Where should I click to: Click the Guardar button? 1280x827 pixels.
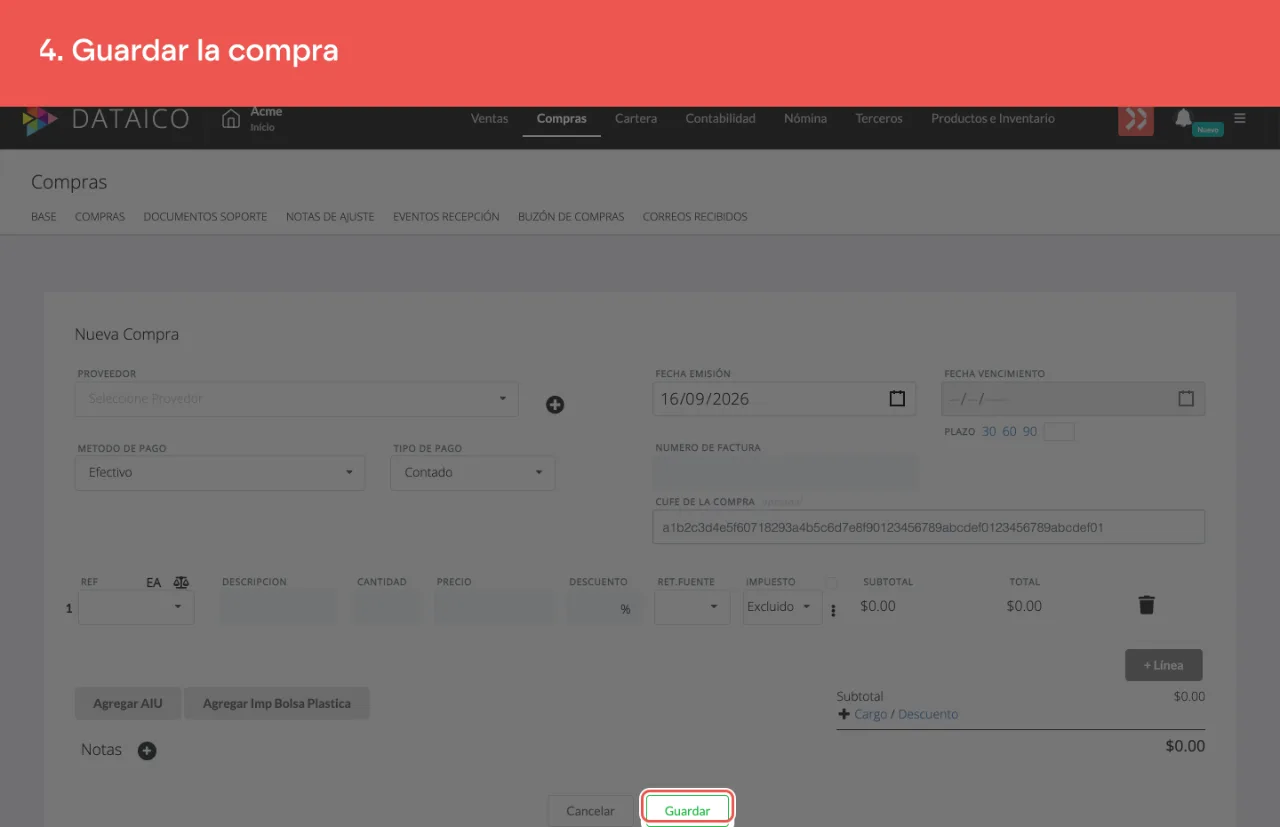tap(688, 810)
